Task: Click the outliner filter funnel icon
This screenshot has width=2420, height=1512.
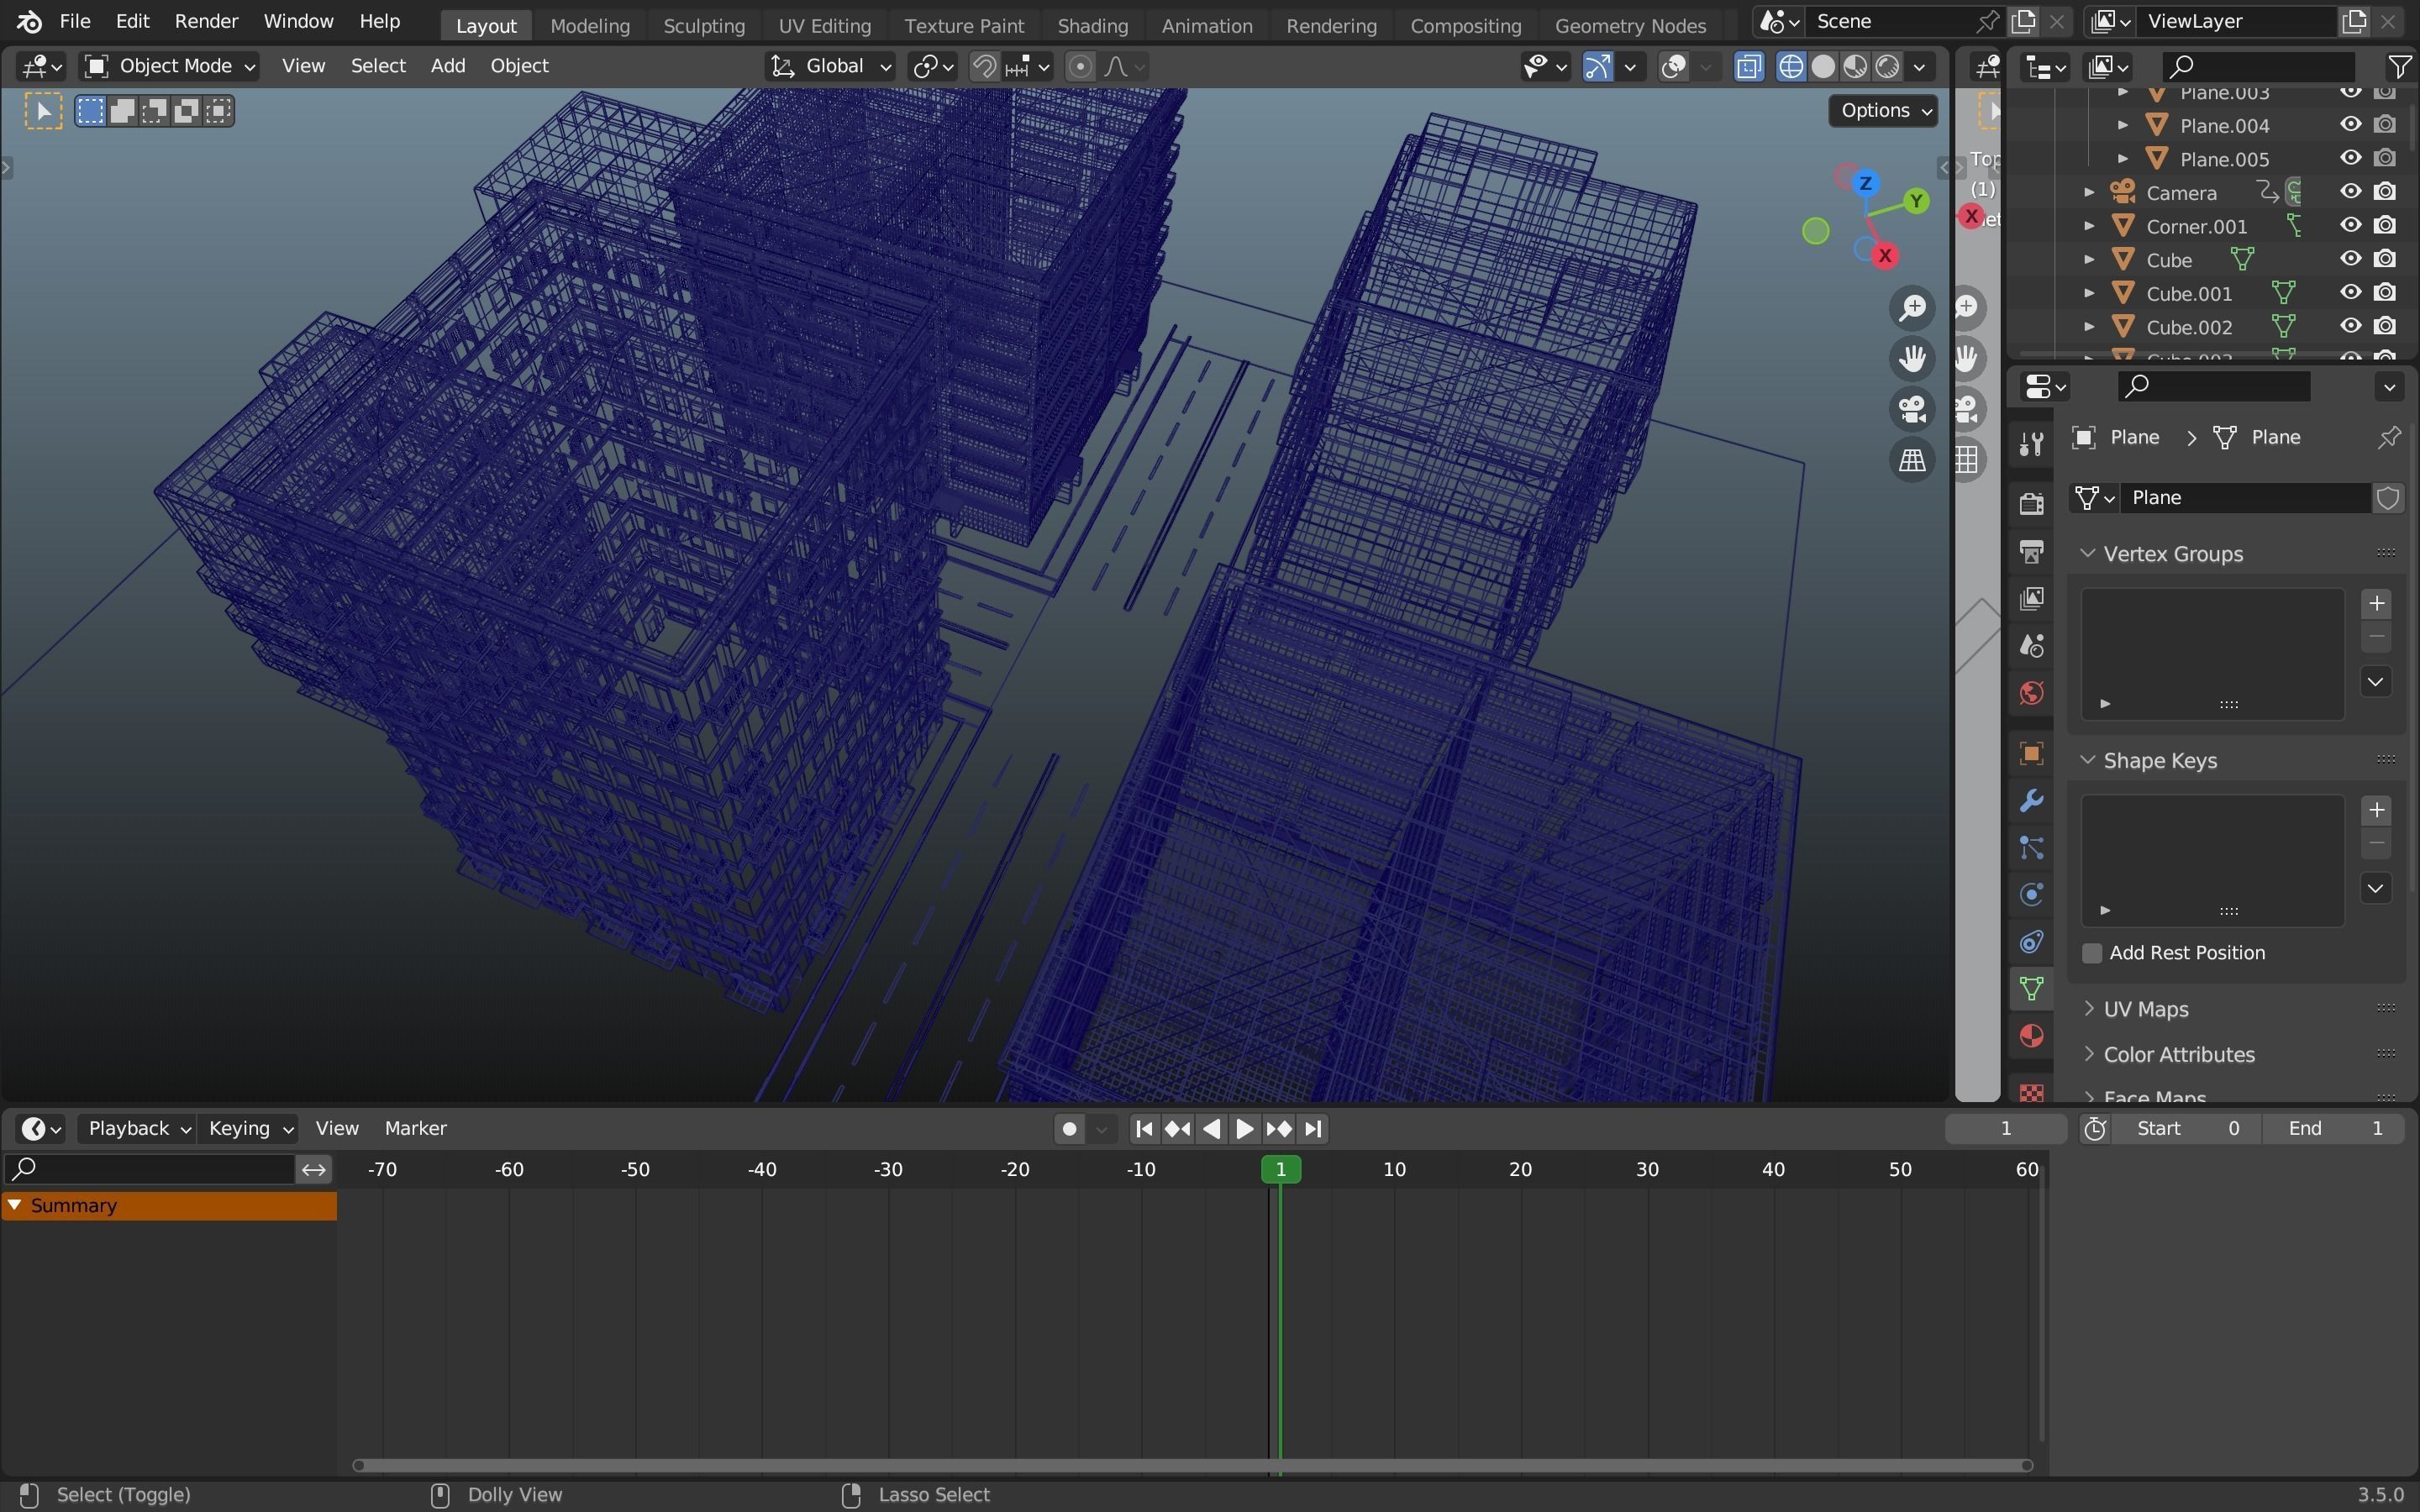Action: (2399, 67)
